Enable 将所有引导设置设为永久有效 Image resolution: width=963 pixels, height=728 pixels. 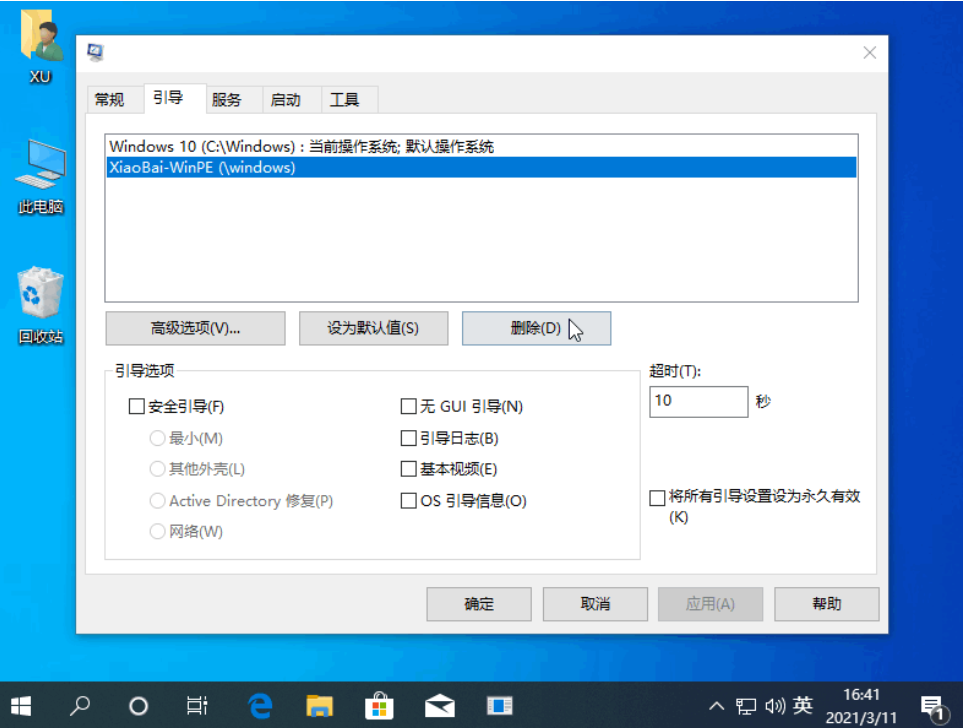tap(657, 497)
